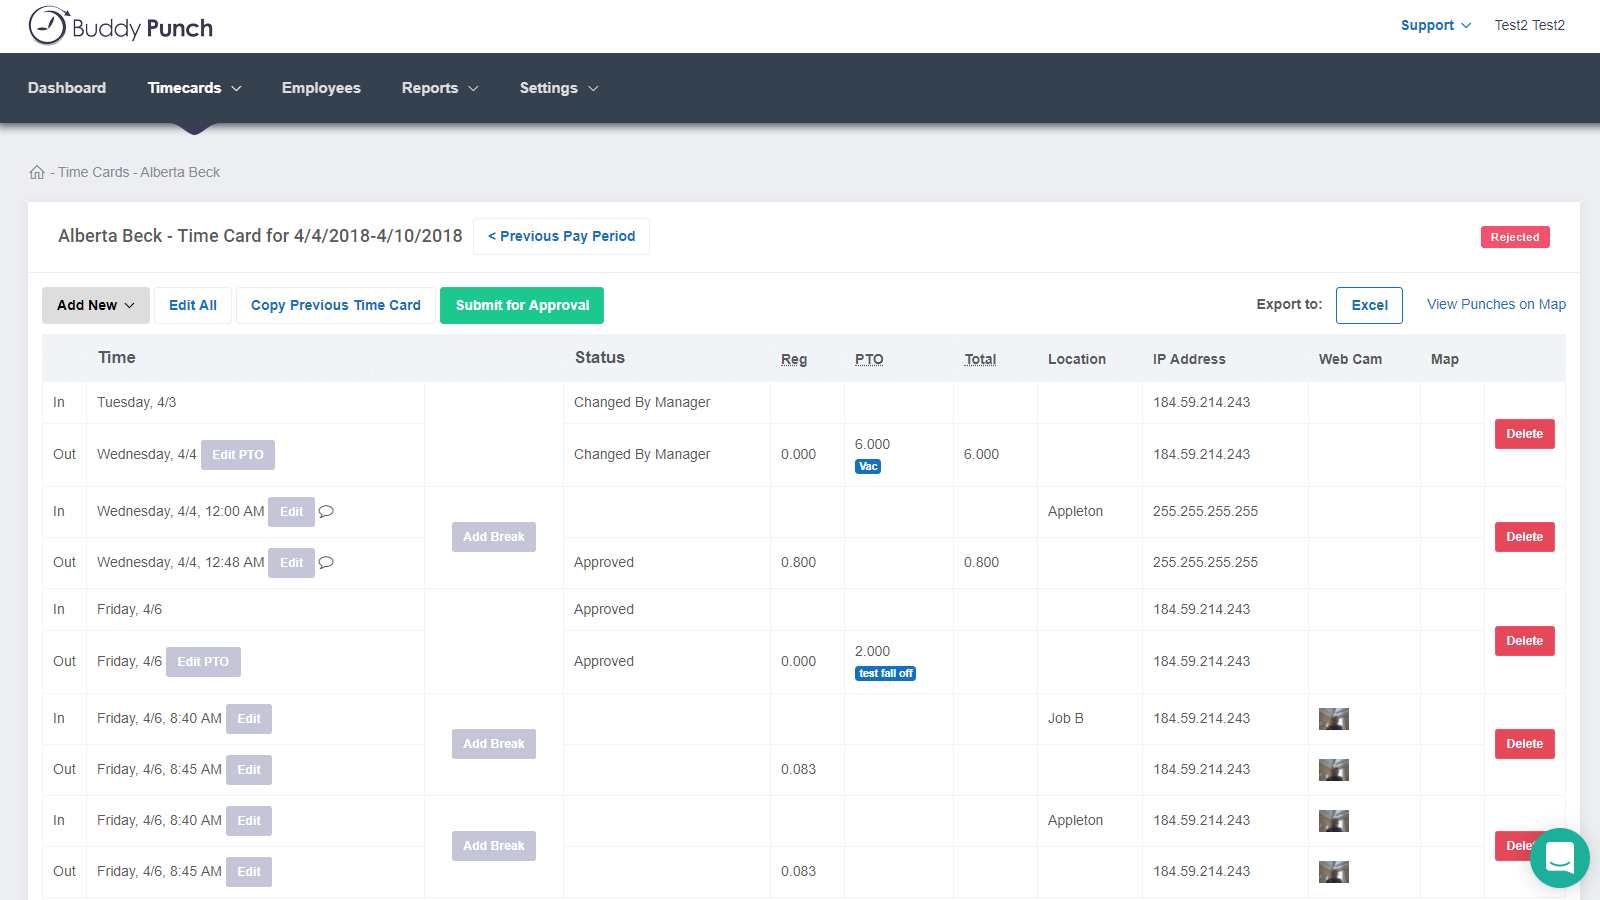The width and height of the screenshot is (1600, 900).
Task: View the webcam photo for Friday 8:40 AM punch
Action: tap(1334, 718)
